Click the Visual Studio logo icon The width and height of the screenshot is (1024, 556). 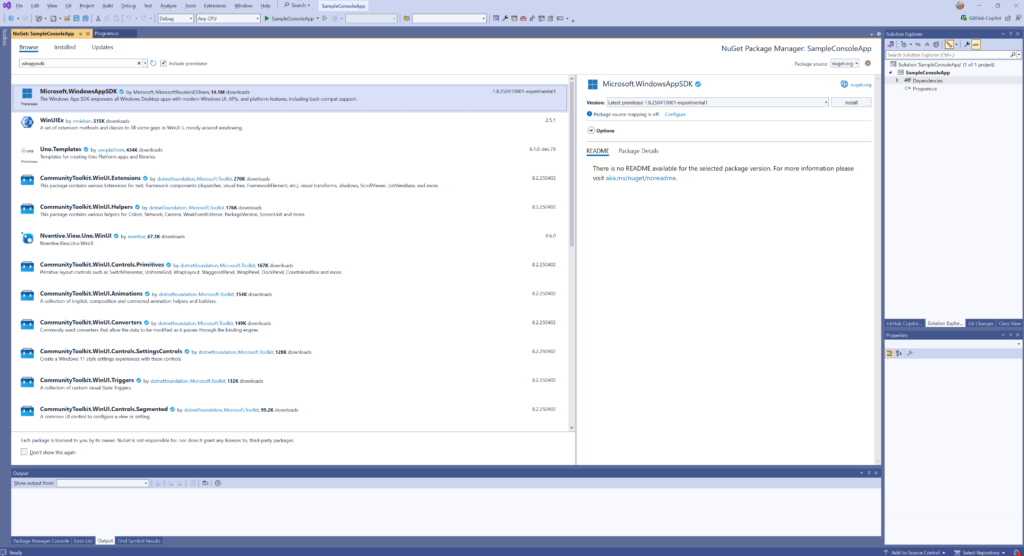coord(7,5)
